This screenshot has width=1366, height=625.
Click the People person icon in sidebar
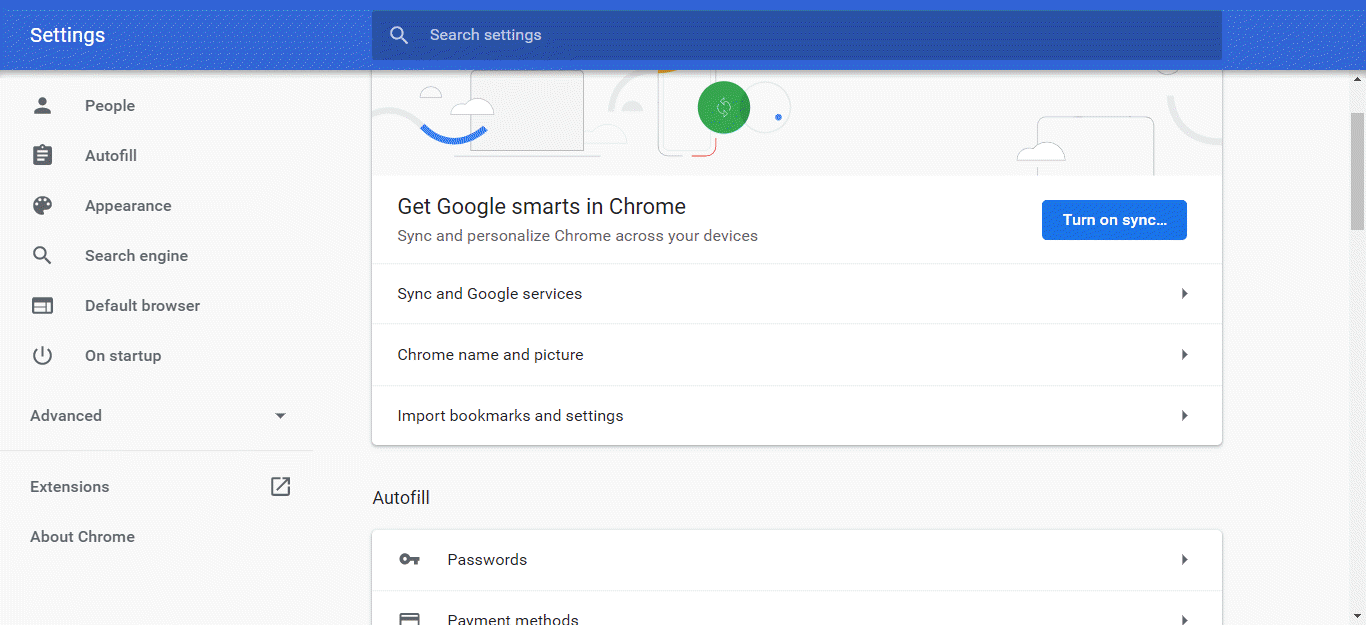[x=42, y=105]
